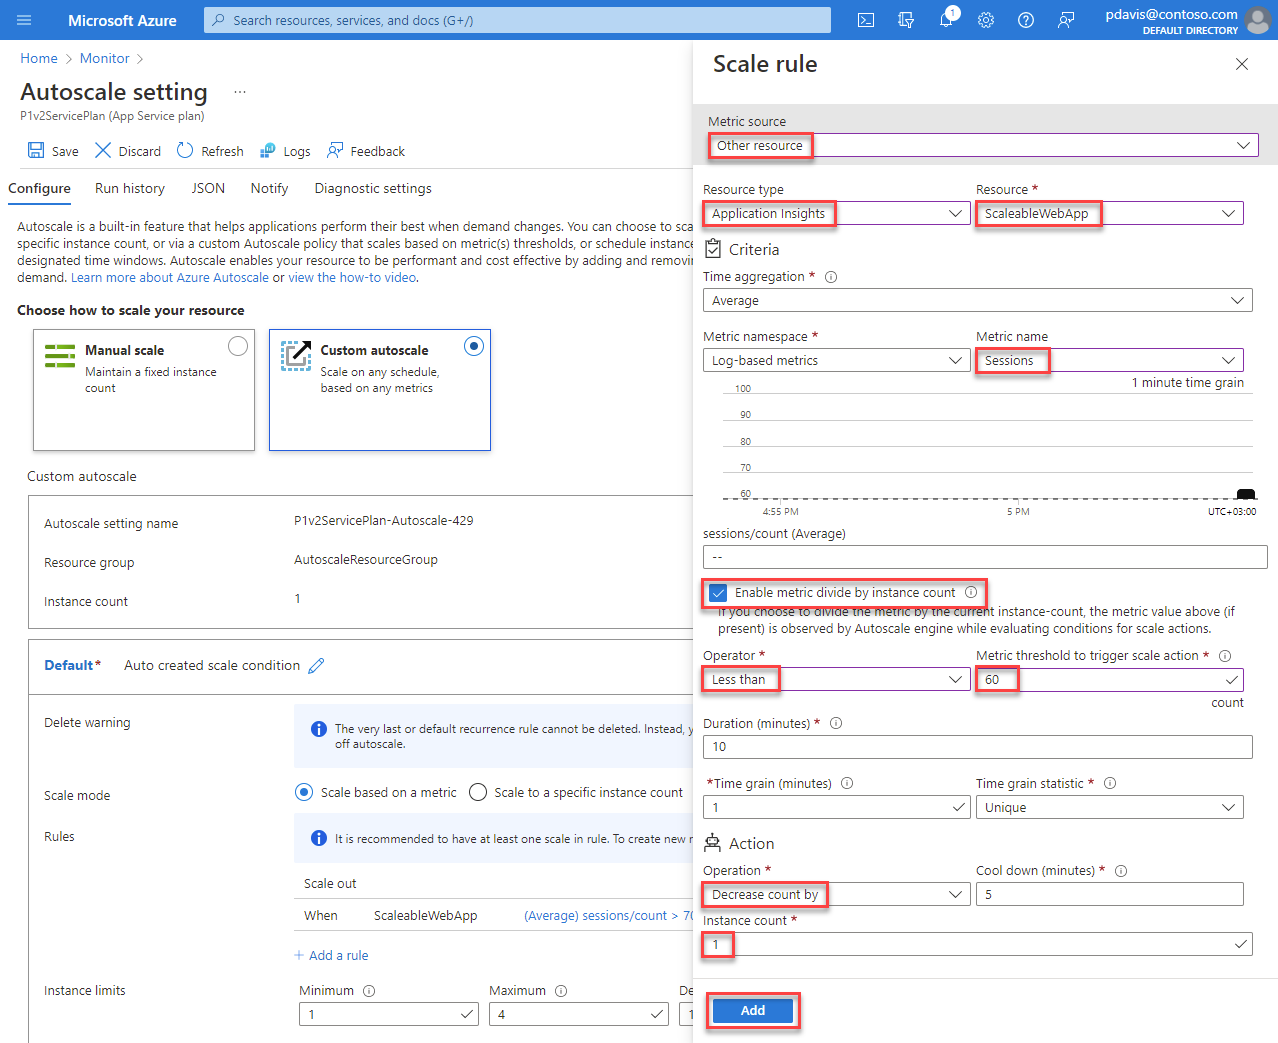Open the ellipsis menu beside Autoscale setting
1278x1043 pixels.
coord(240,92)
